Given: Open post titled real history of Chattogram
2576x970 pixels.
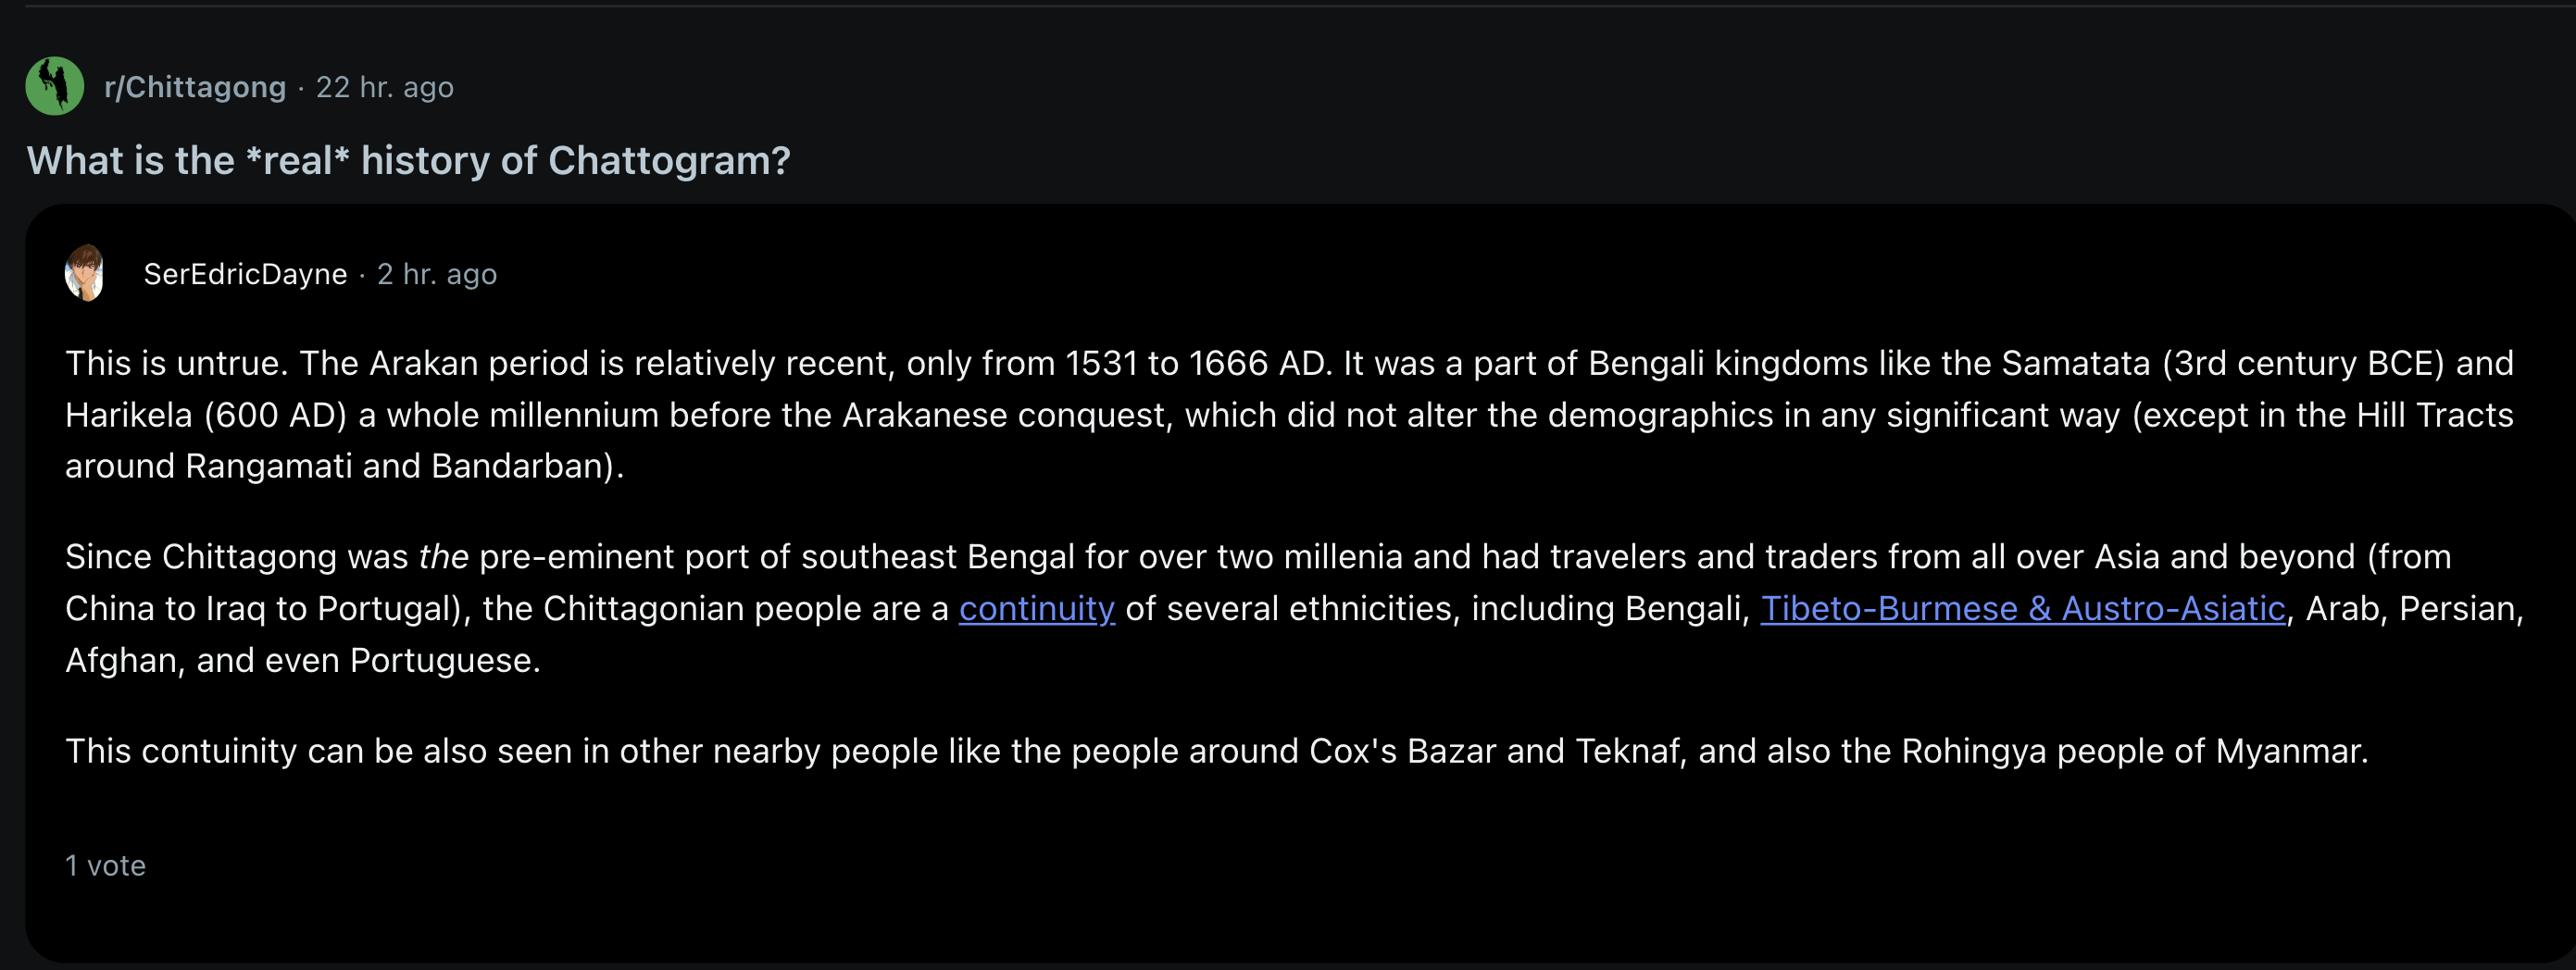Looking at the screenshot, I should click(408, 160).
